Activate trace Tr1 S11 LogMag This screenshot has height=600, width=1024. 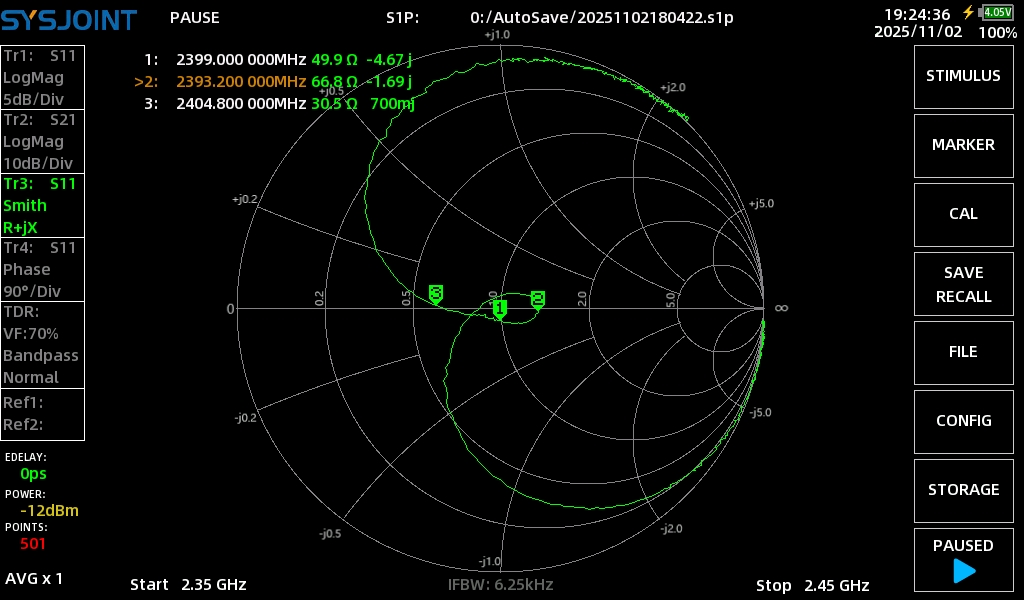point(42,77)
